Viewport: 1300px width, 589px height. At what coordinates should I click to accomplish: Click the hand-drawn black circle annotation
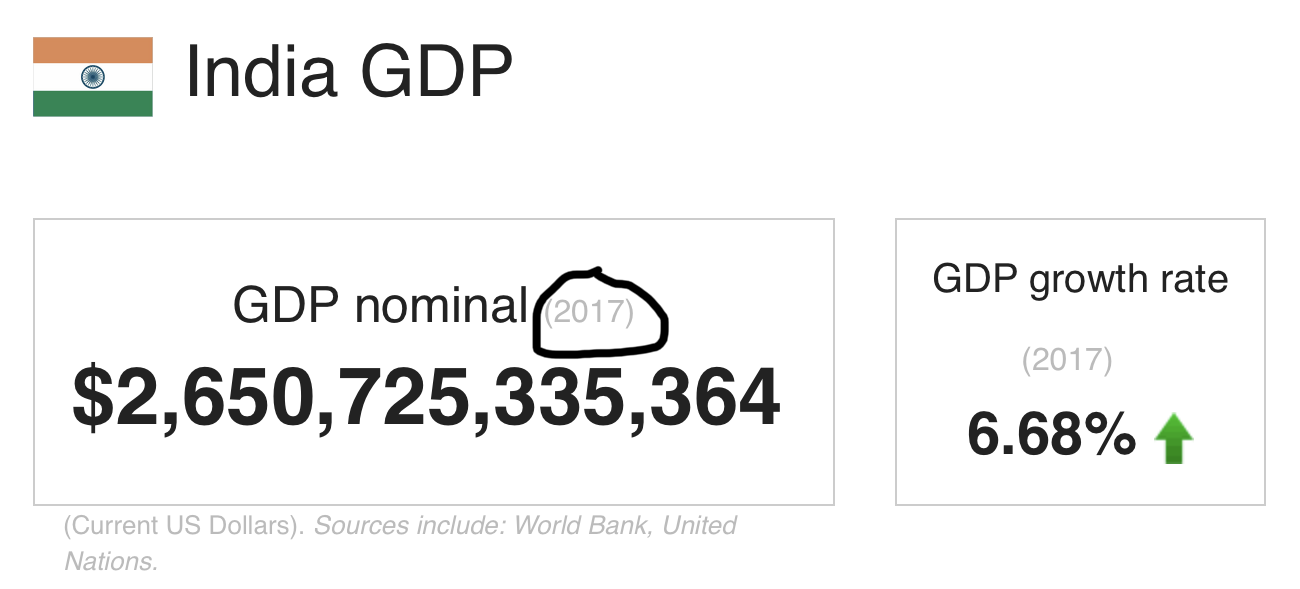[x=600, y=312]
